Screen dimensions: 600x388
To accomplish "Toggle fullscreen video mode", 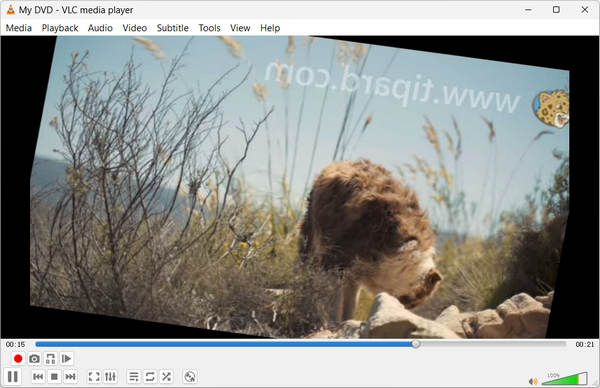I will tap(94, 377).
